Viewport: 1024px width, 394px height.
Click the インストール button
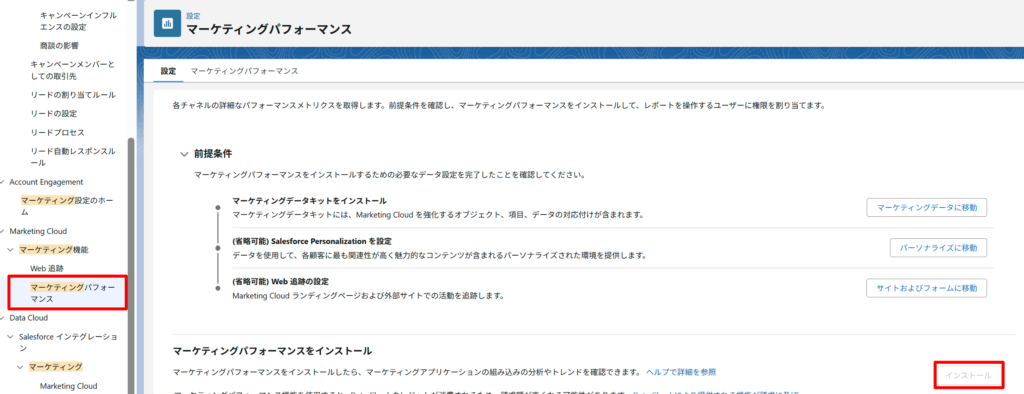click(968, 376)
